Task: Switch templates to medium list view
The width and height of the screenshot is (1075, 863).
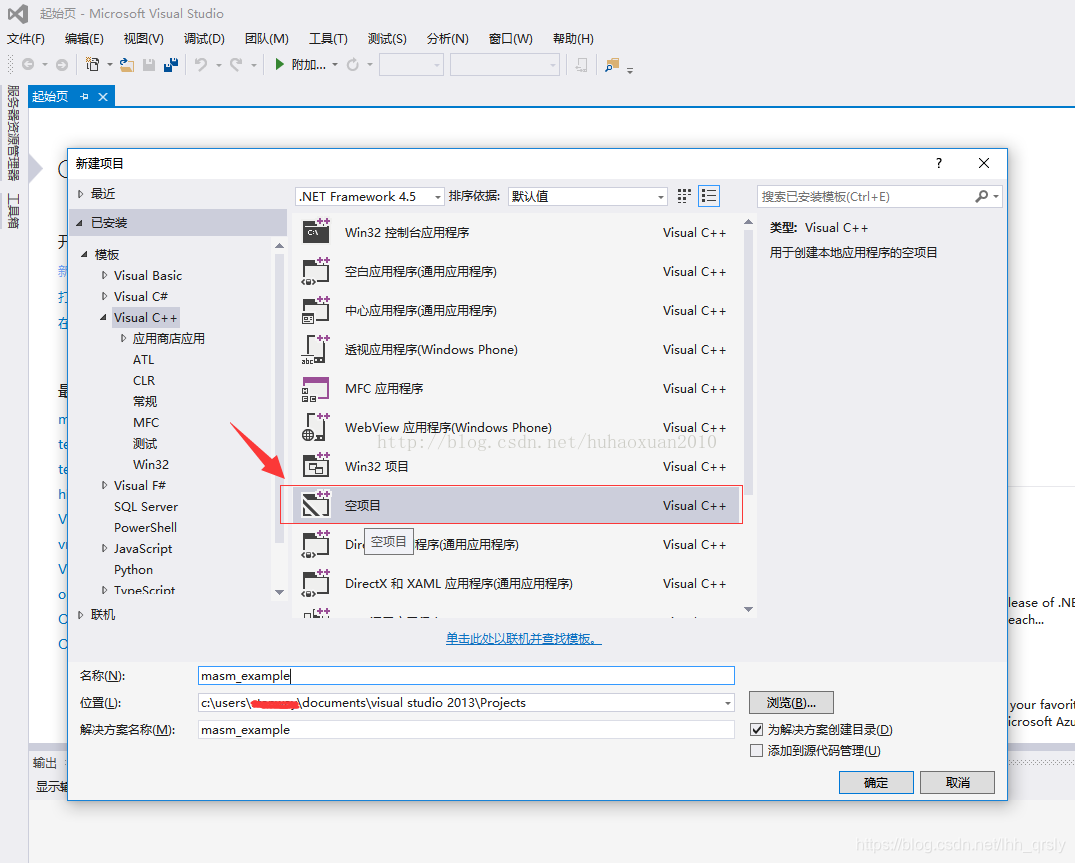Action: pyautogui.click(x=709, y=196)
